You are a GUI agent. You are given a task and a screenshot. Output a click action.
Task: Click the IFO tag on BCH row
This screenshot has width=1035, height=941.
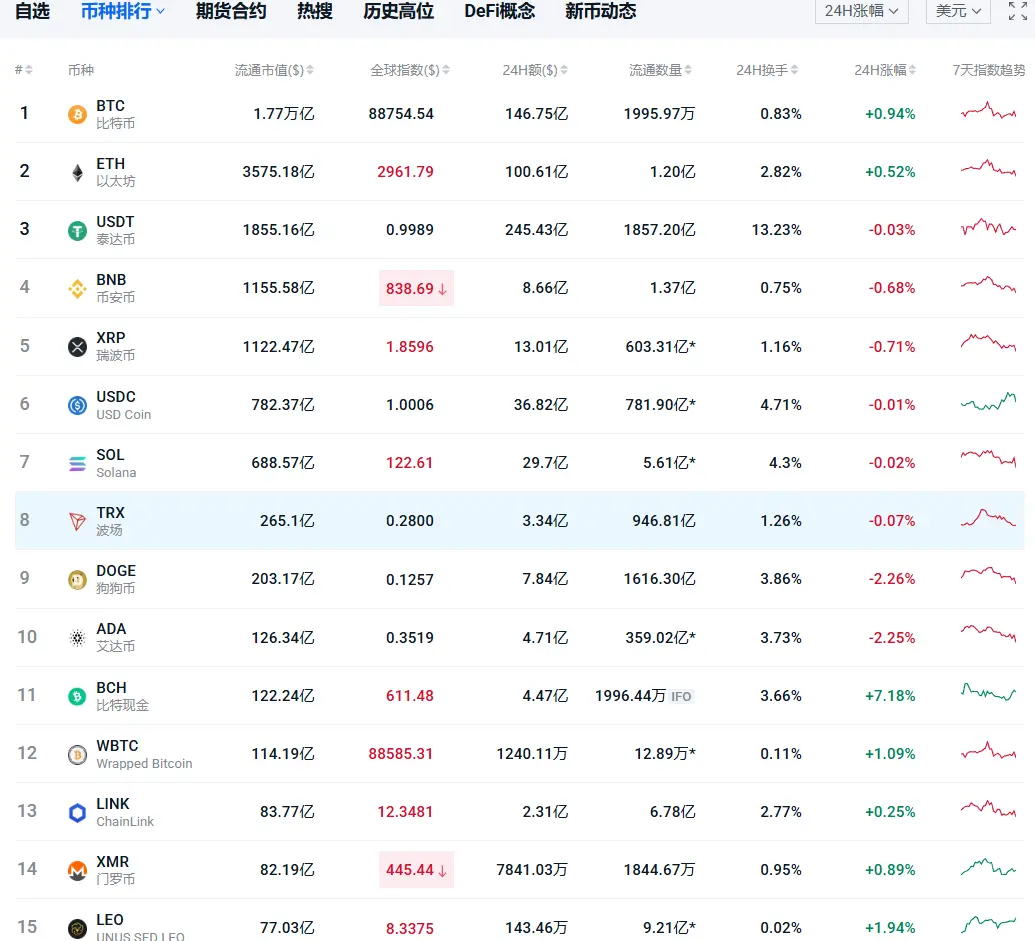coord(681,696)
